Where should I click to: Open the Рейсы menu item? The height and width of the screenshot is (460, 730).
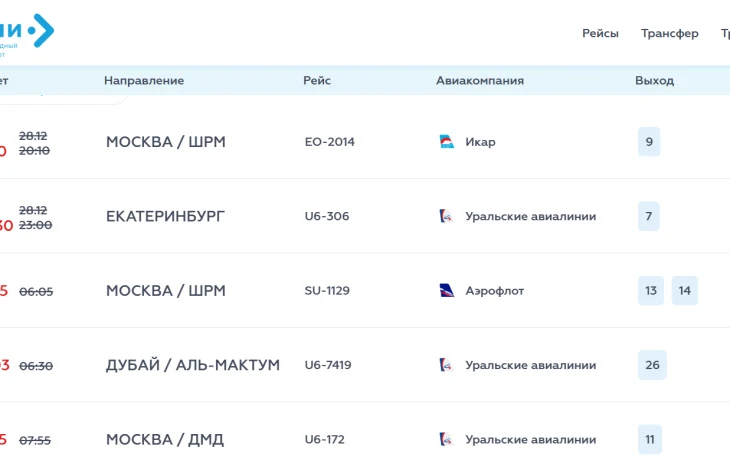click(x=600, y=34)
